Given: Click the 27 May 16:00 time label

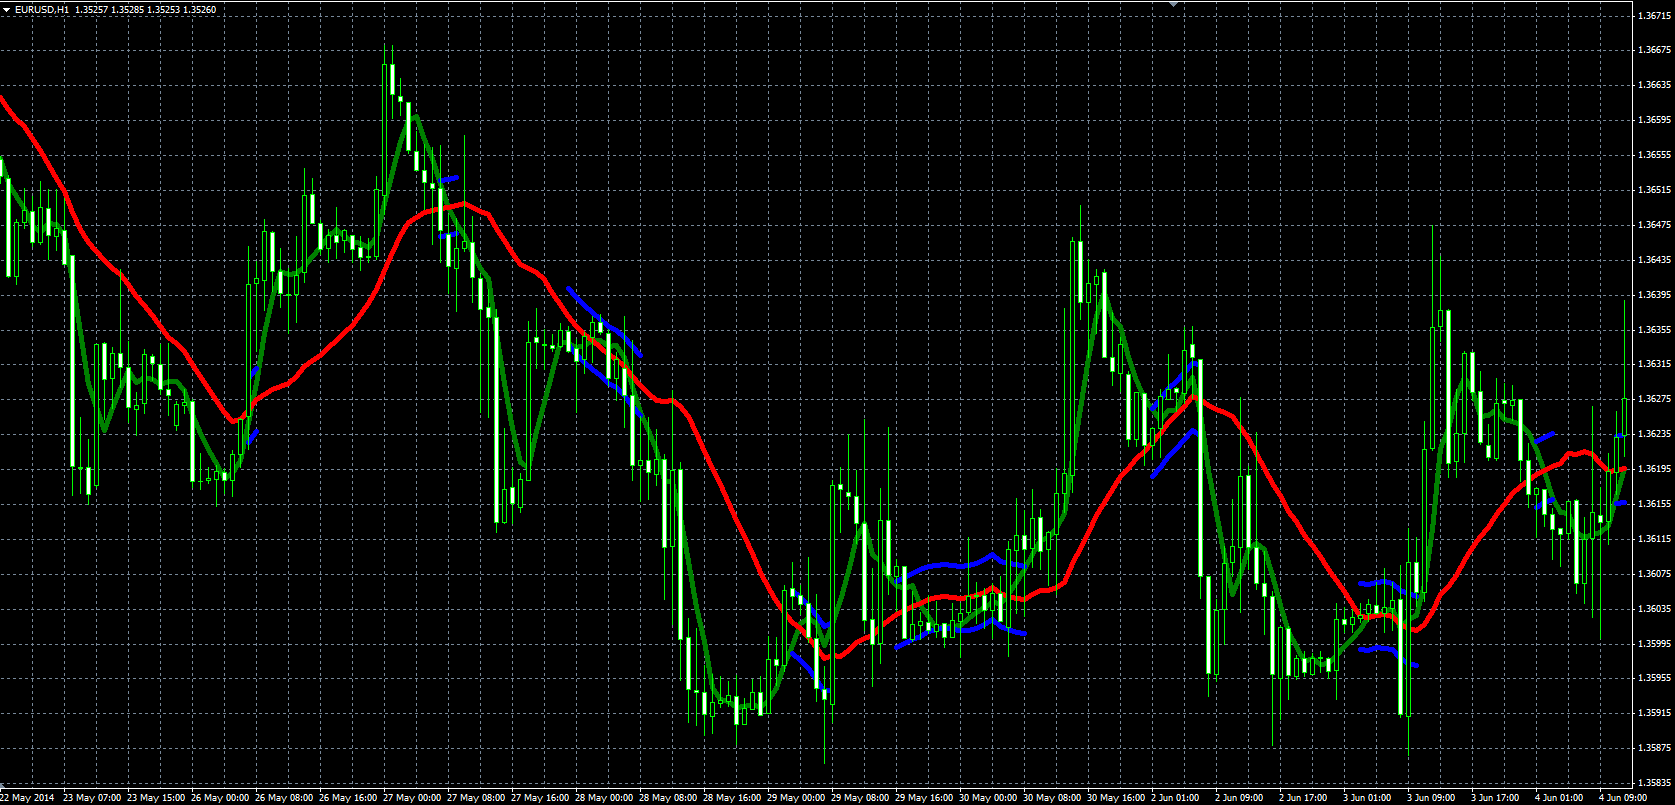Looking at the screenshot, I should point(540,798).
